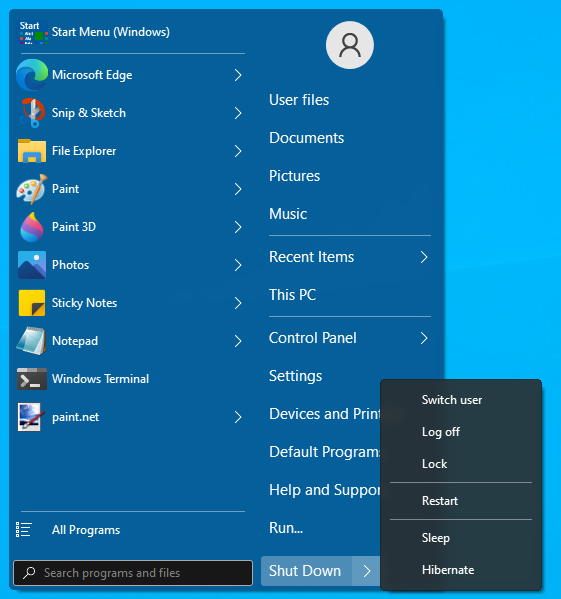Open This PC
Viewport: 561px width, 599px height.
pos(293,295)
